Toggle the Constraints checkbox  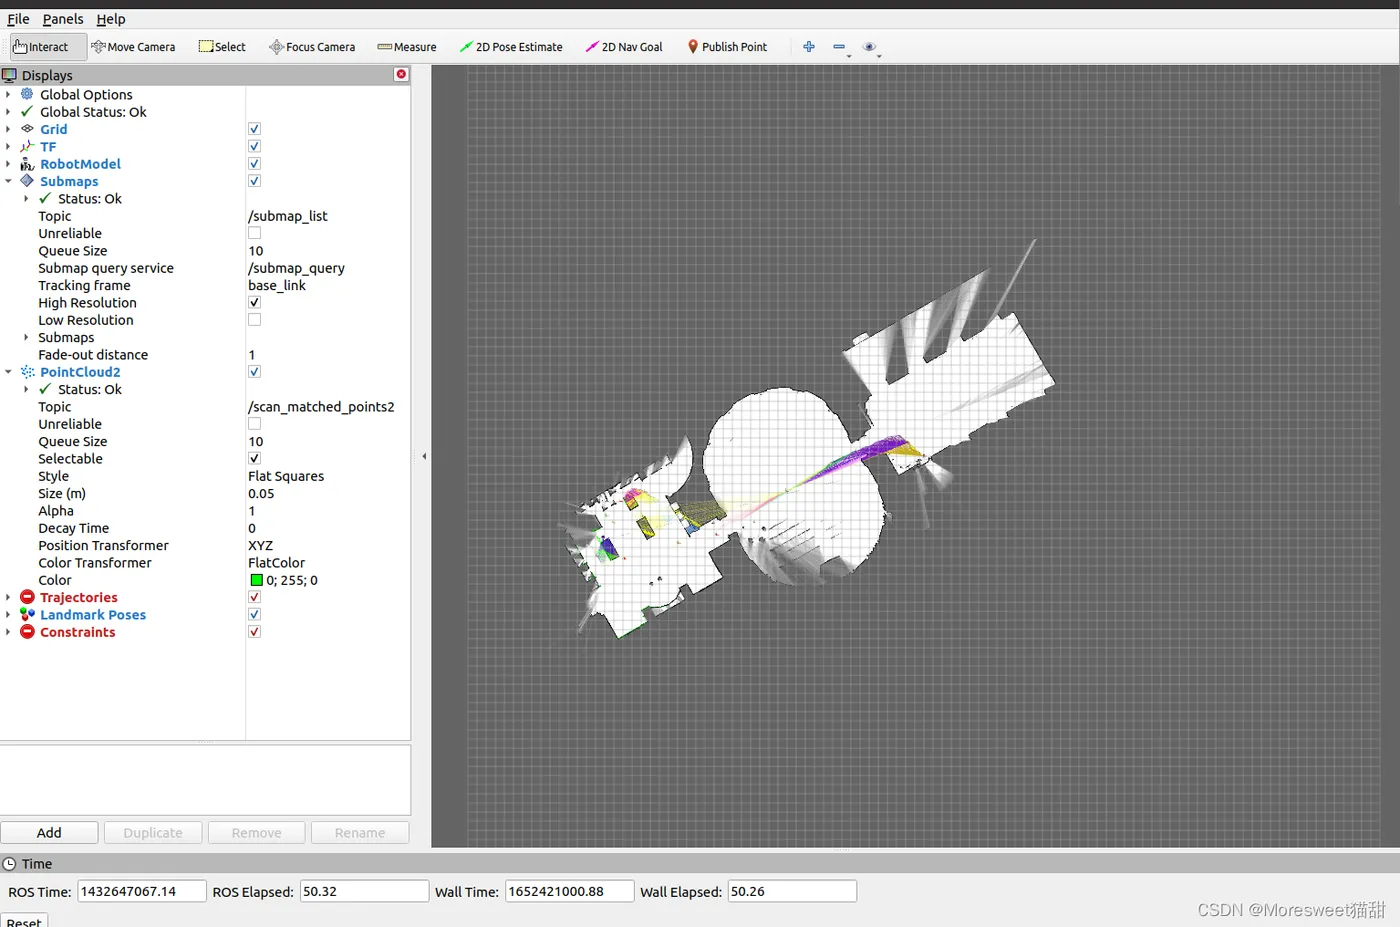(254, 632)
